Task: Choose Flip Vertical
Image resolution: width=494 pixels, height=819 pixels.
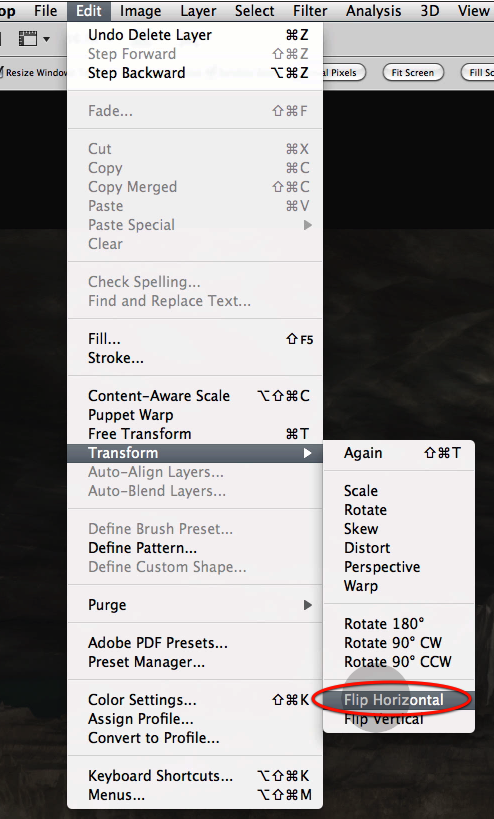Action: 399,719
